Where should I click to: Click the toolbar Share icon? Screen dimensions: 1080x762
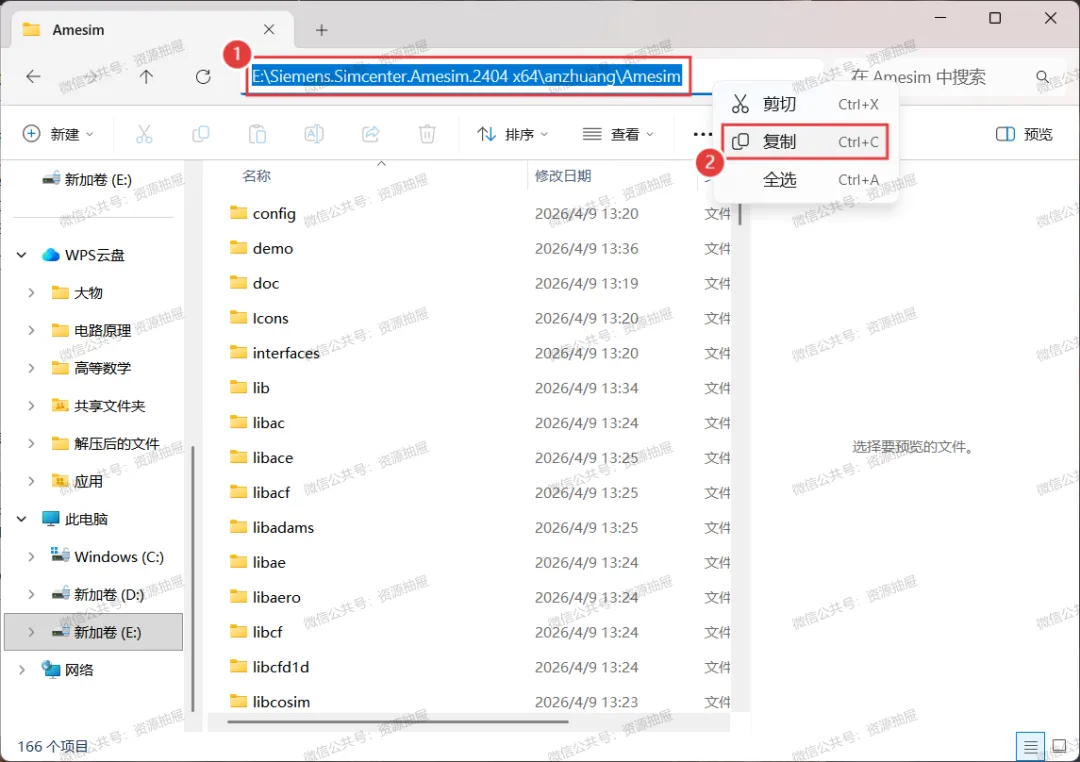[x=371, y=134]
